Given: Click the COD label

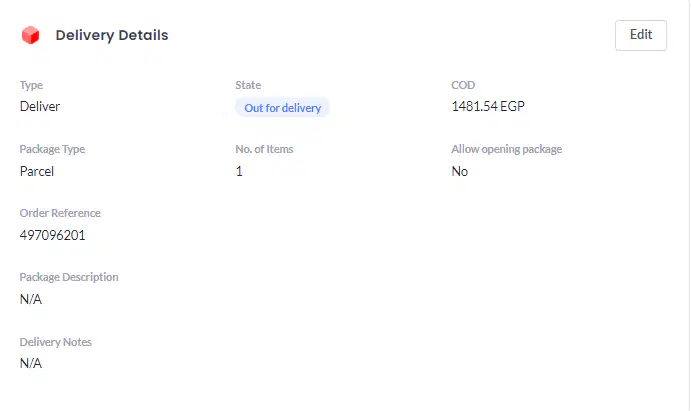Looking at the screenshot, I should [x=463, y=85].
